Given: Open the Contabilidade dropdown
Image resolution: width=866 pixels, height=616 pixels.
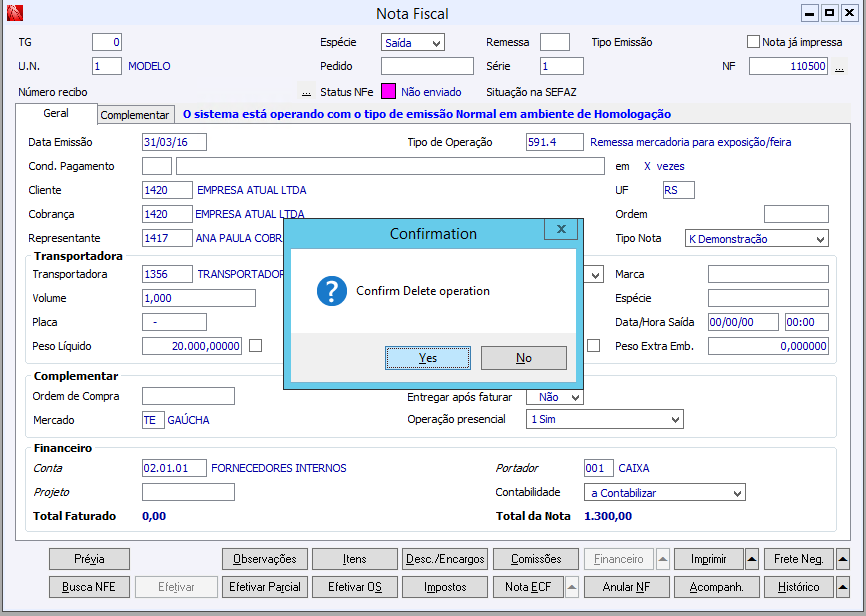Looking at the screenshot, I should [x=737, y=493].
